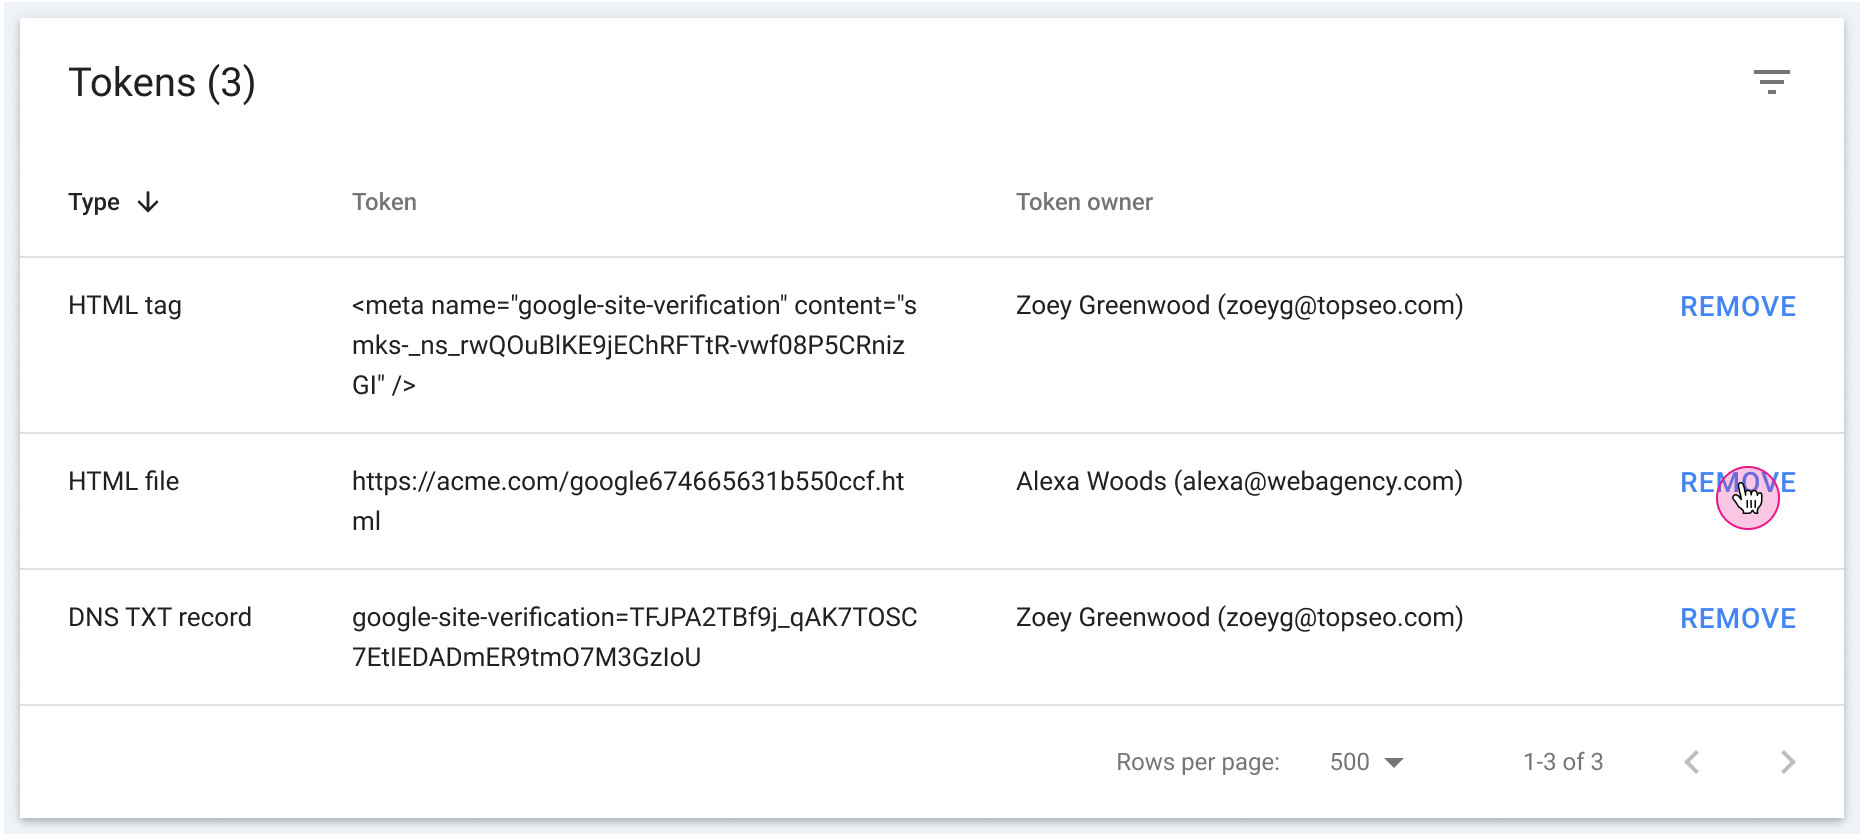Remove the HTML file verification token
The image size is (1864, 840).
coord(1737,483)
